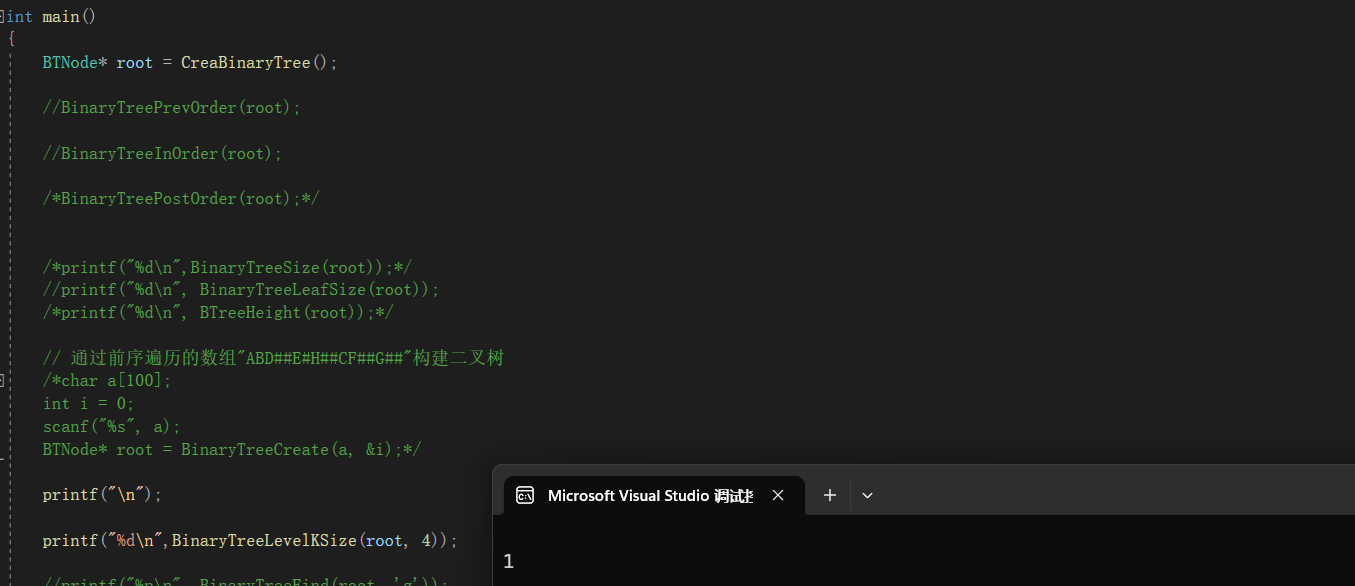Screen dimensions: 1355x586
Task: Close the Microsoft Visual Studio console tab
Action: pyautogui.click(x=778, y=495)
